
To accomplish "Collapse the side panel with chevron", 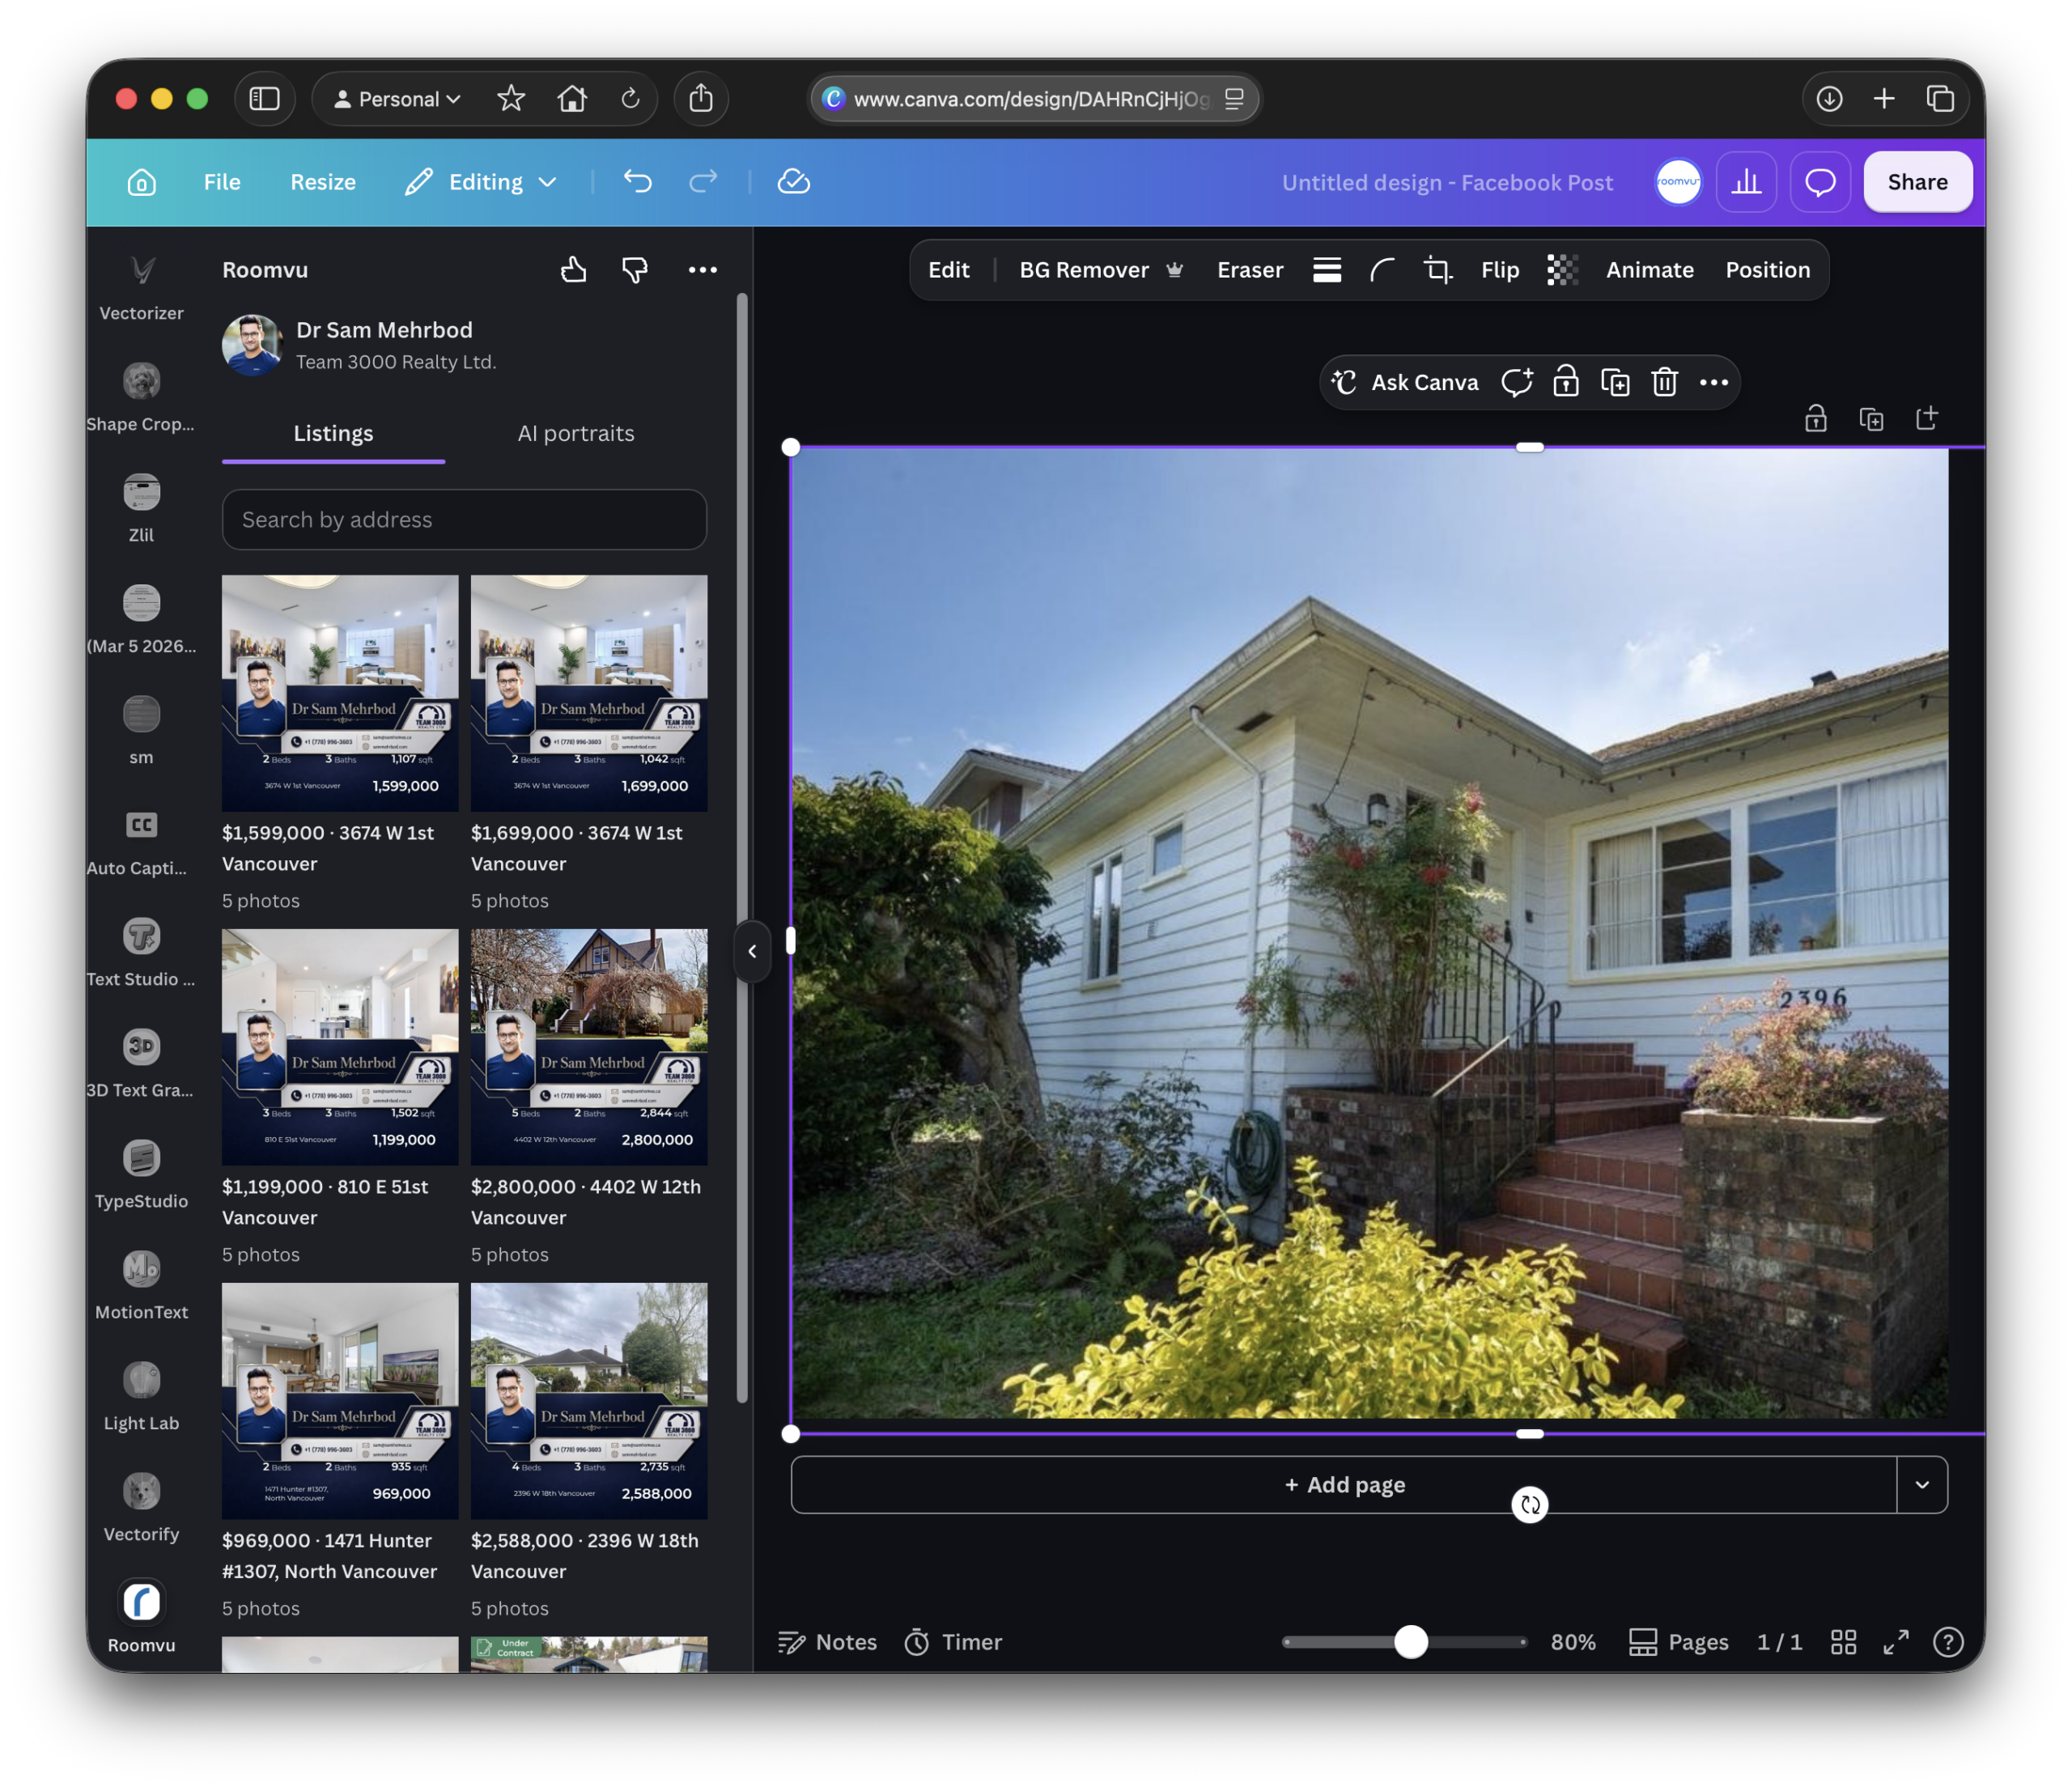I will click(x=752, y=951).
